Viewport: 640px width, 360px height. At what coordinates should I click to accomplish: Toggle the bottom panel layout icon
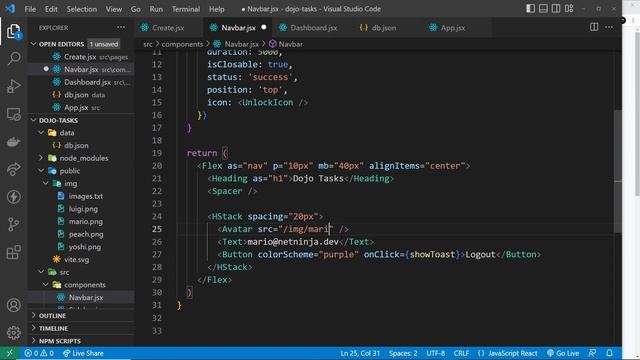[x=543, y=9]
